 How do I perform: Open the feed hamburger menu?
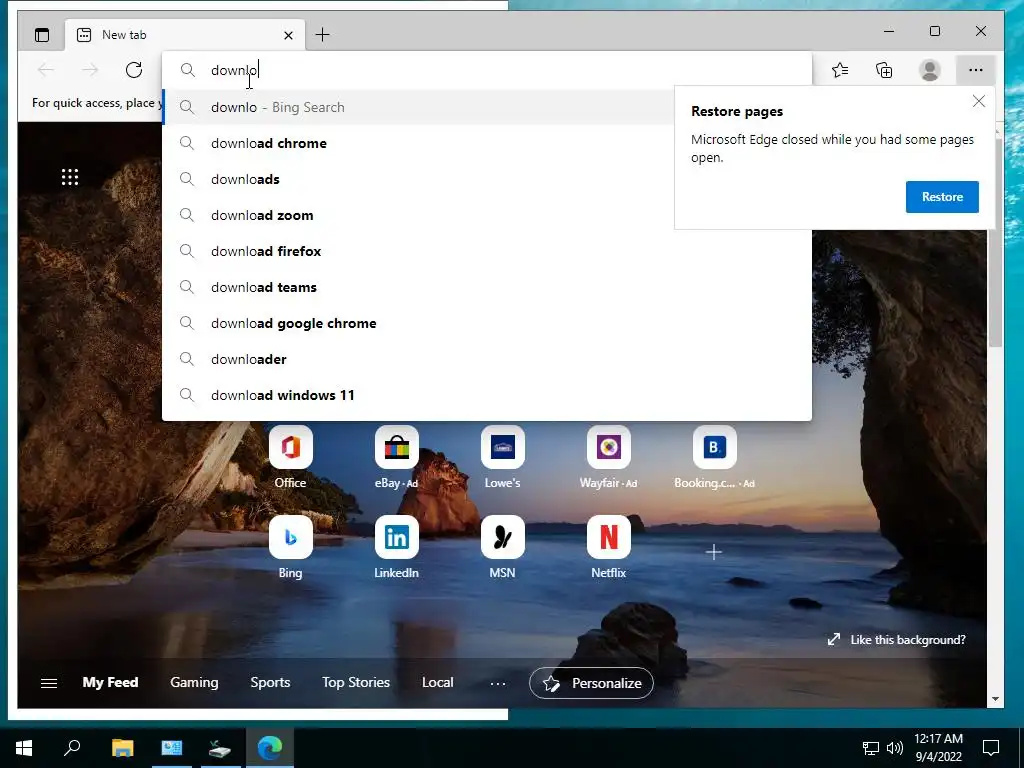49,683
